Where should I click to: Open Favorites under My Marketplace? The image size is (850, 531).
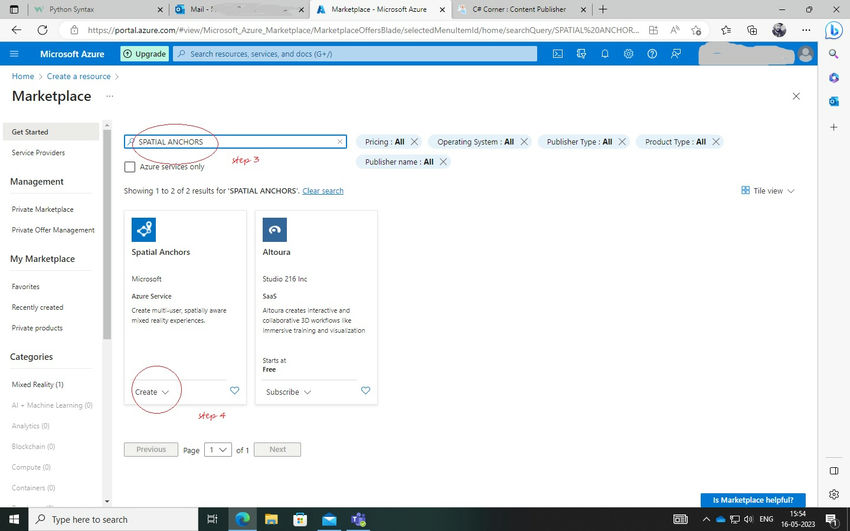coord(25,287)
